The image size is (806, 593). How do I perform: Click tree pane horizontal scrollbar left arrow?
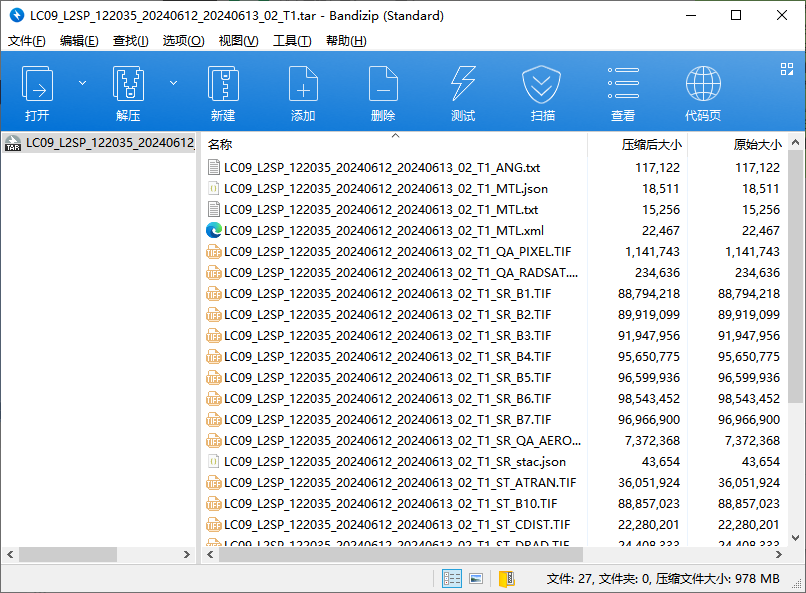click(10, 554)
